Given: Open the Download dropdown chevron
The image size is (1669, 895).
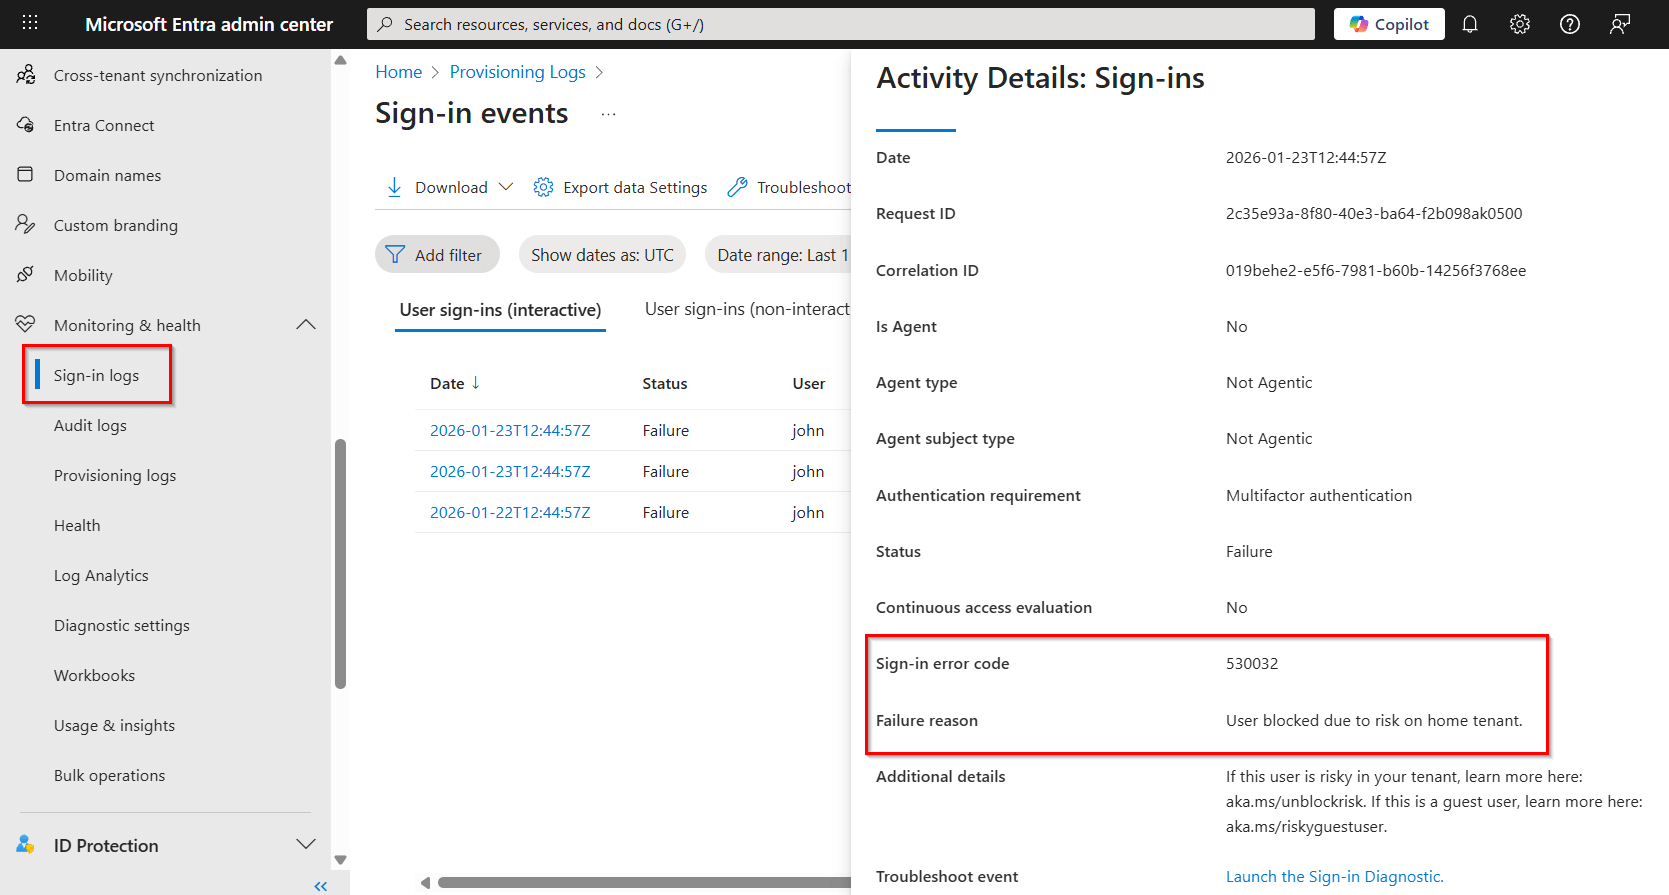Looking at the screenshot, I should click(x=506, y=187).
